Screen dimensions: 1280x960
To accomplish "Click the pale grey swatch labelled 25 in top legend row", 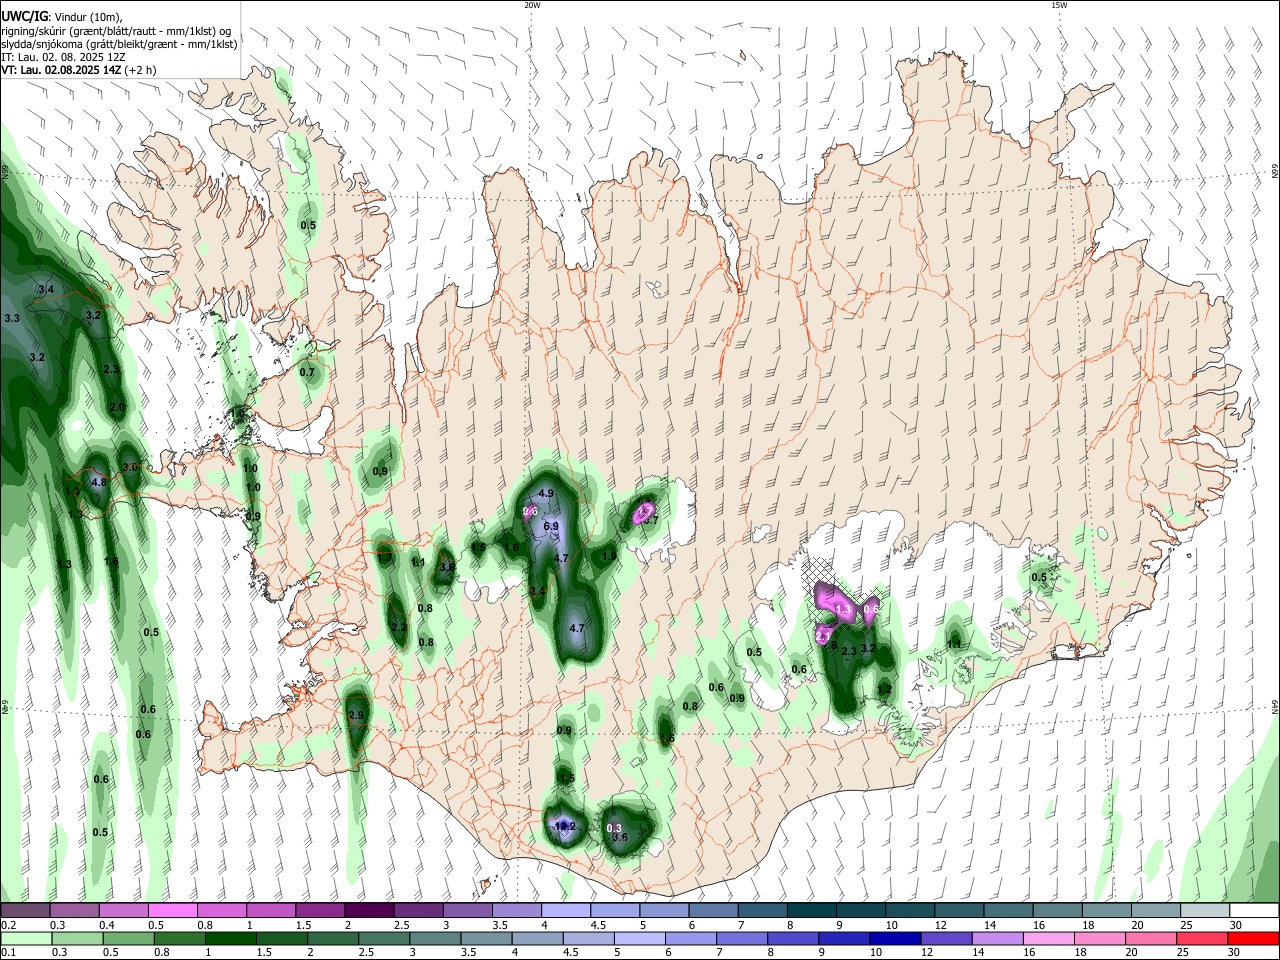I will [x=1205, y=911].
